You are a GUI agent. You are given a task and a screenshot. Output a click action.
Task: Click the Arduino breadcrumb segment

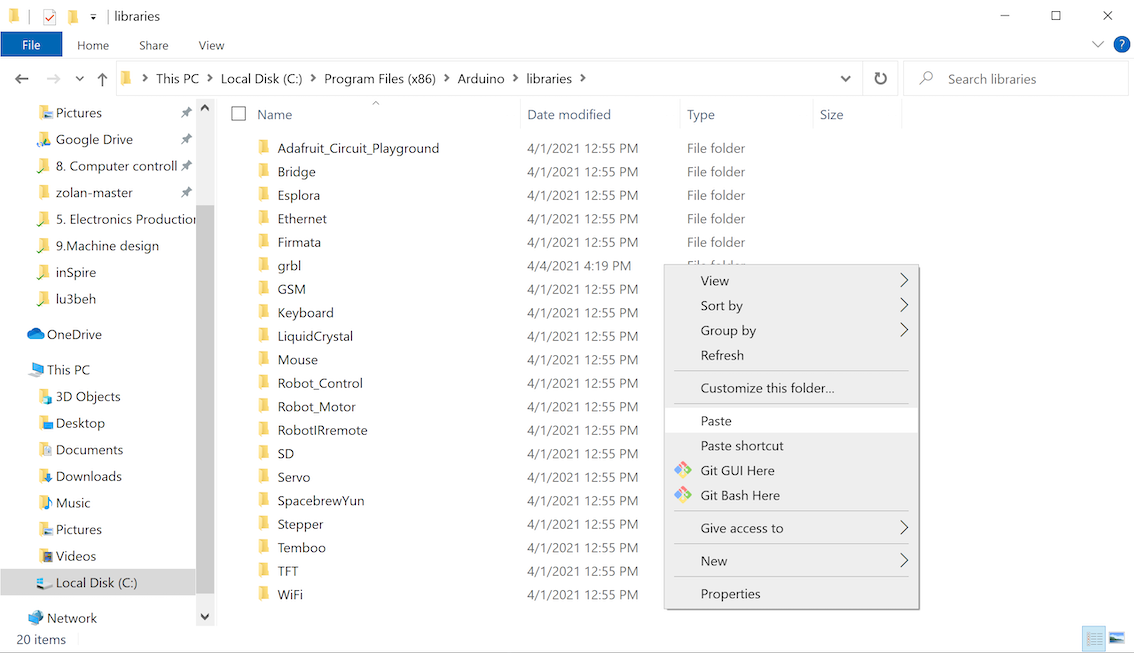point(481,79)
